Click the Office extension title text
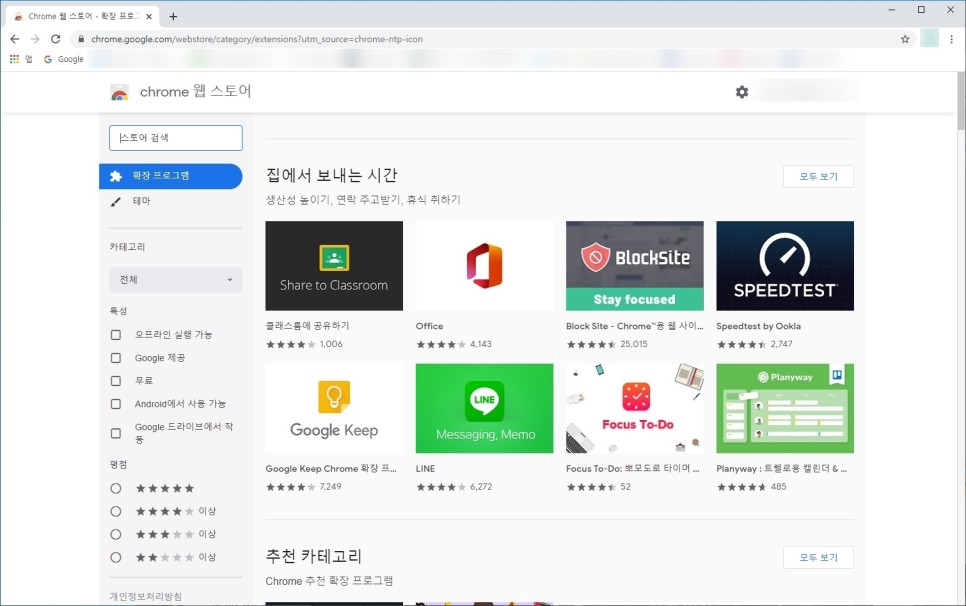Viewport: 966px width, 606px height. click(429, 326)
